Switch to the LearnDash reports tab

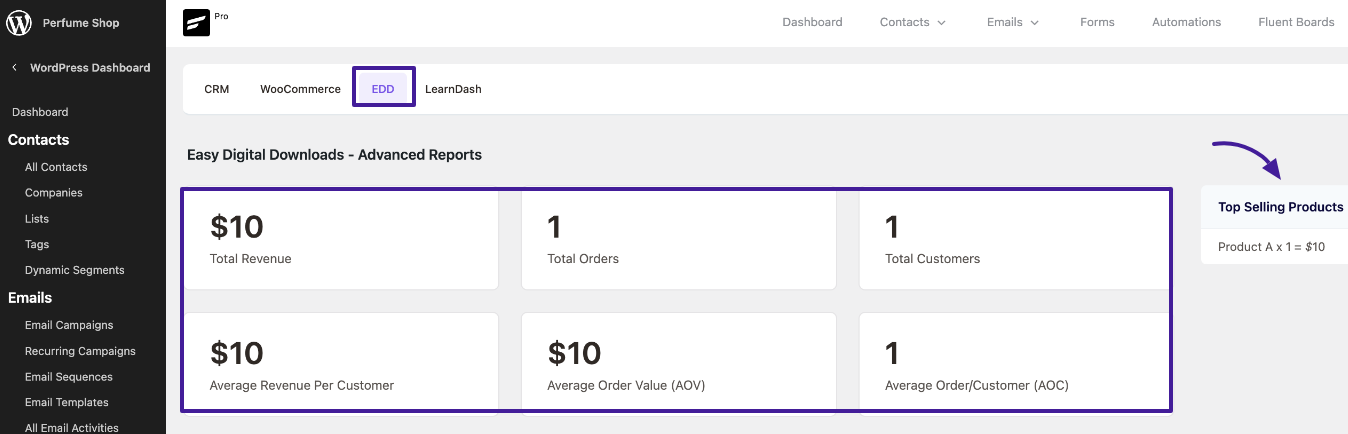453,89
